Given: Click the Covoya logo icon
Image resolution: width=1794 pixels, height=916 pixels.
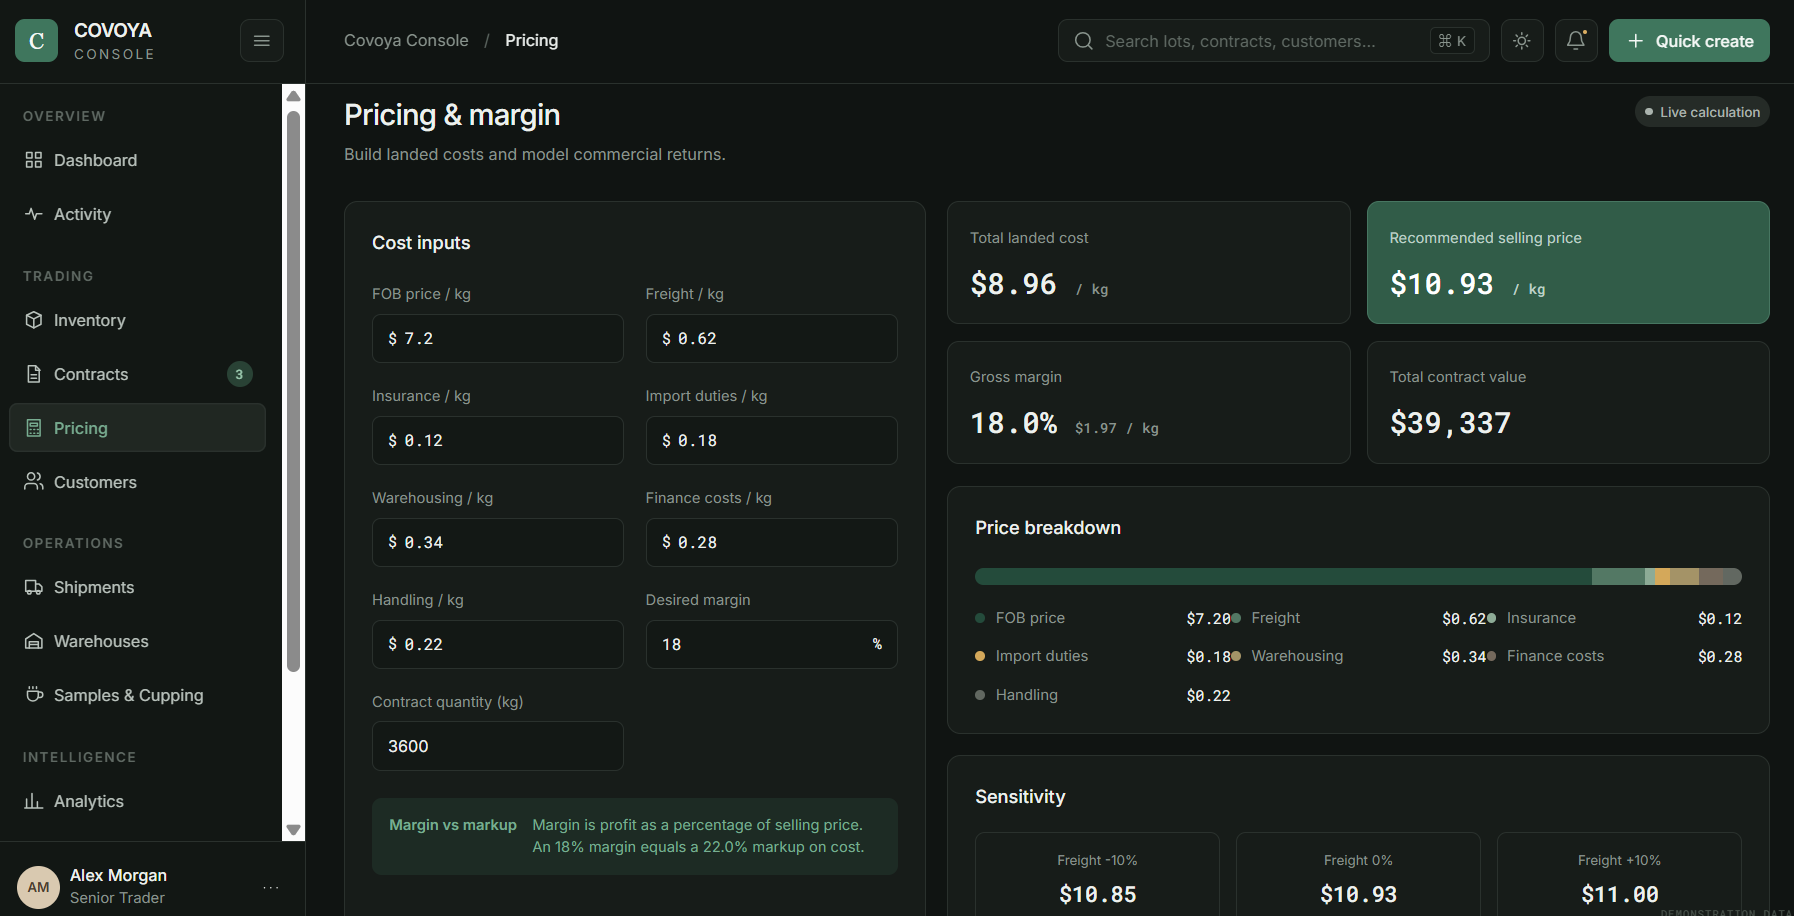Looking at the screenshot, I should click(37, 41).
